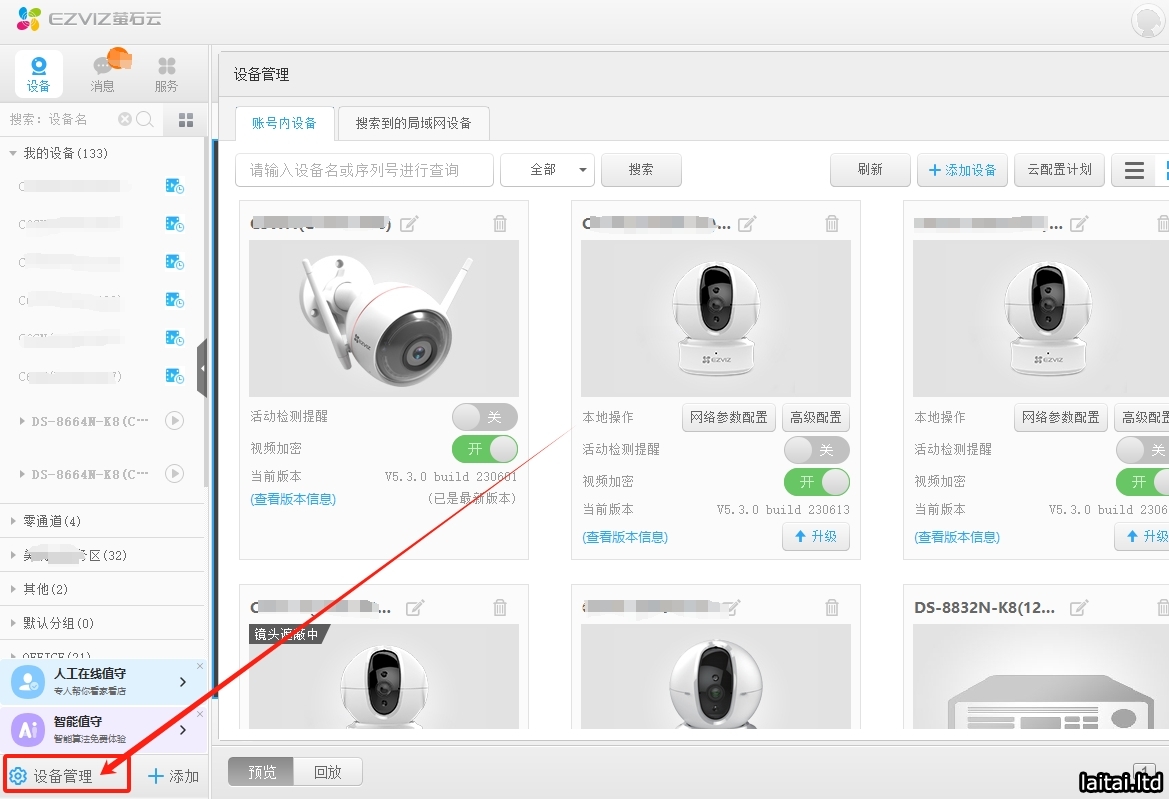Click 升级 button on second camera card
The height and width of the screenshot is (799, 1169).
pos(815,537)
